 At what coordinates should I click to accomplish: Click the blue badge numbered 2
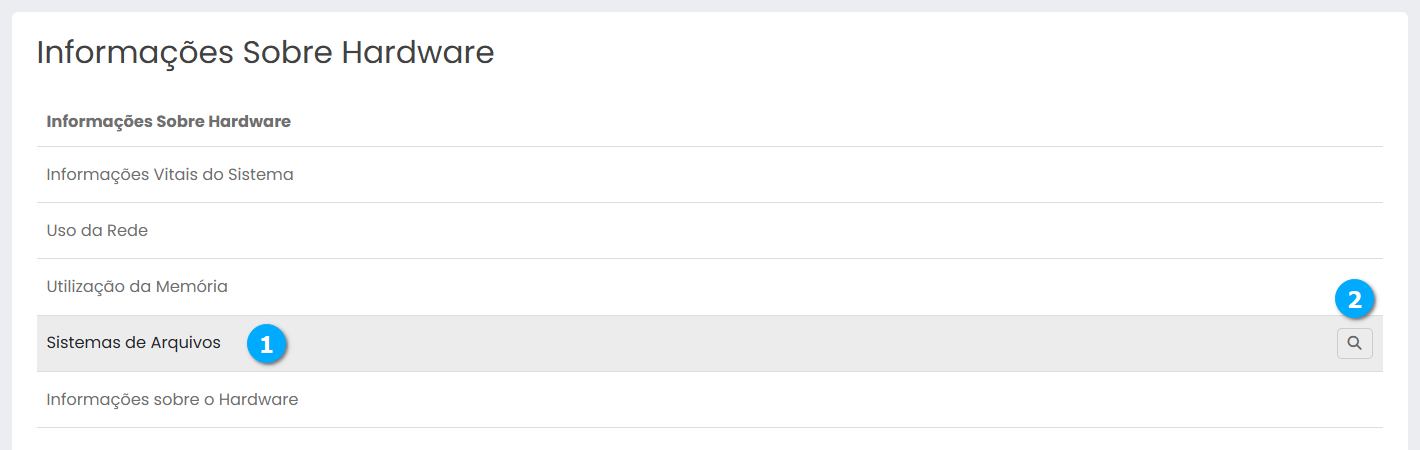tap(1355, 299)
